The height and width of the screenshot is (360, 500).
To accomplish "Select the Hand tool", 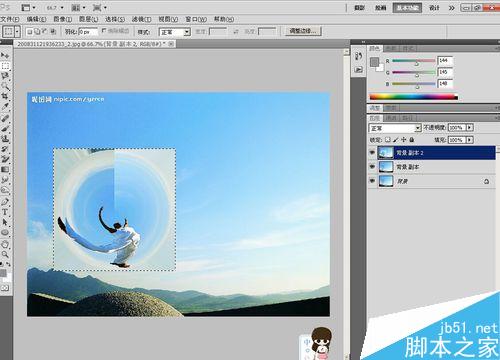I will 5,244.
